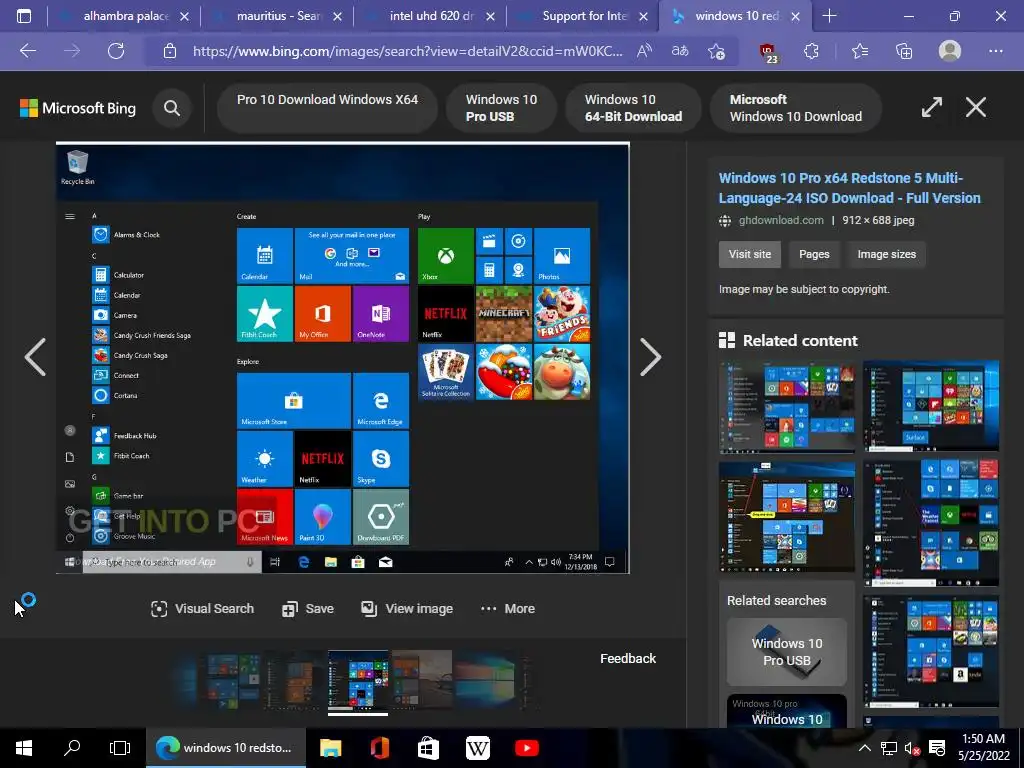Open the Office app on the taskbar

coord(379,748)
